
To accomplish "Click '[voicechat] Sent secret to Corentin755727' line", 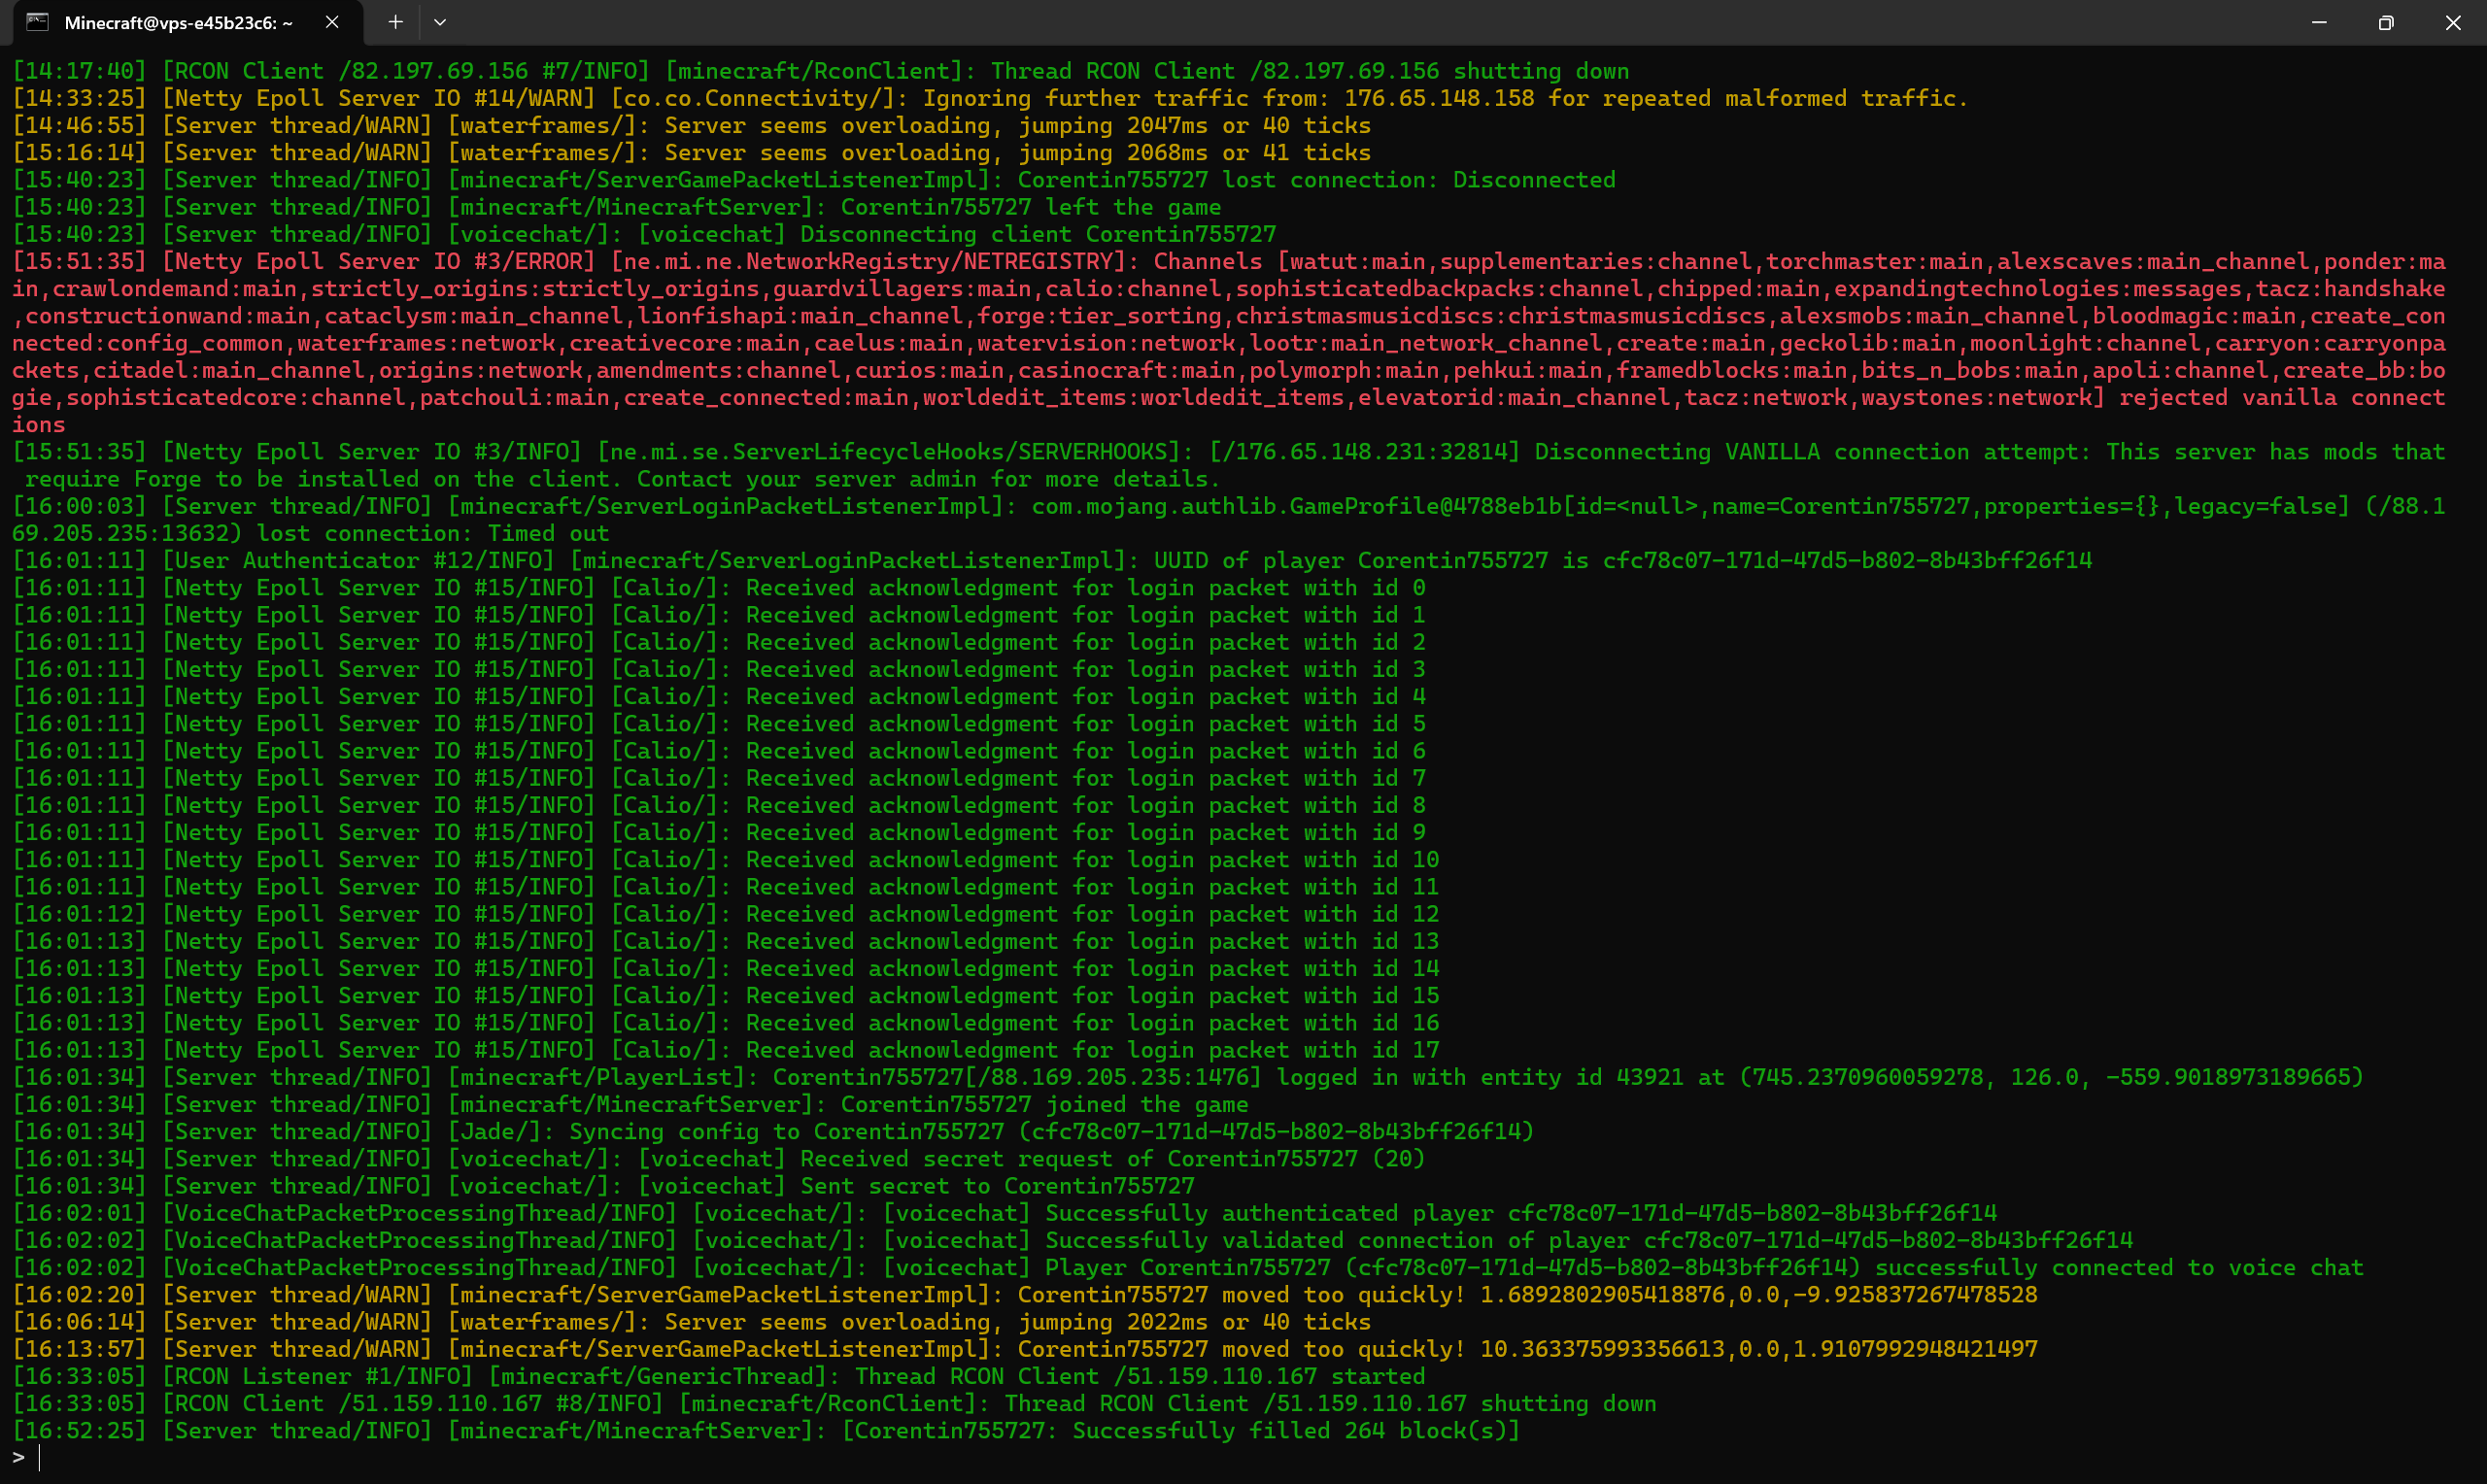I will coord(603,1186).
